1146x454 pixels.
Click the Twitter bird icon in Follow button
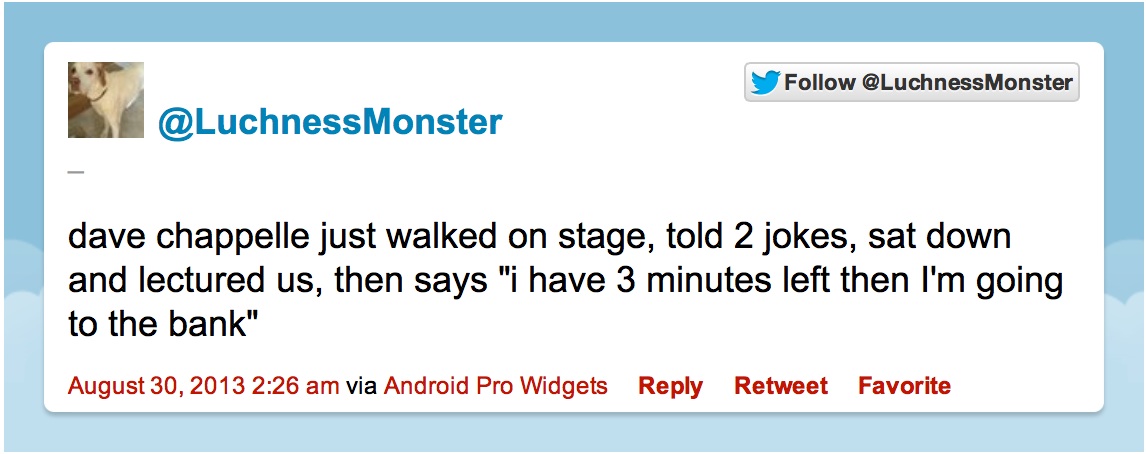765,83
